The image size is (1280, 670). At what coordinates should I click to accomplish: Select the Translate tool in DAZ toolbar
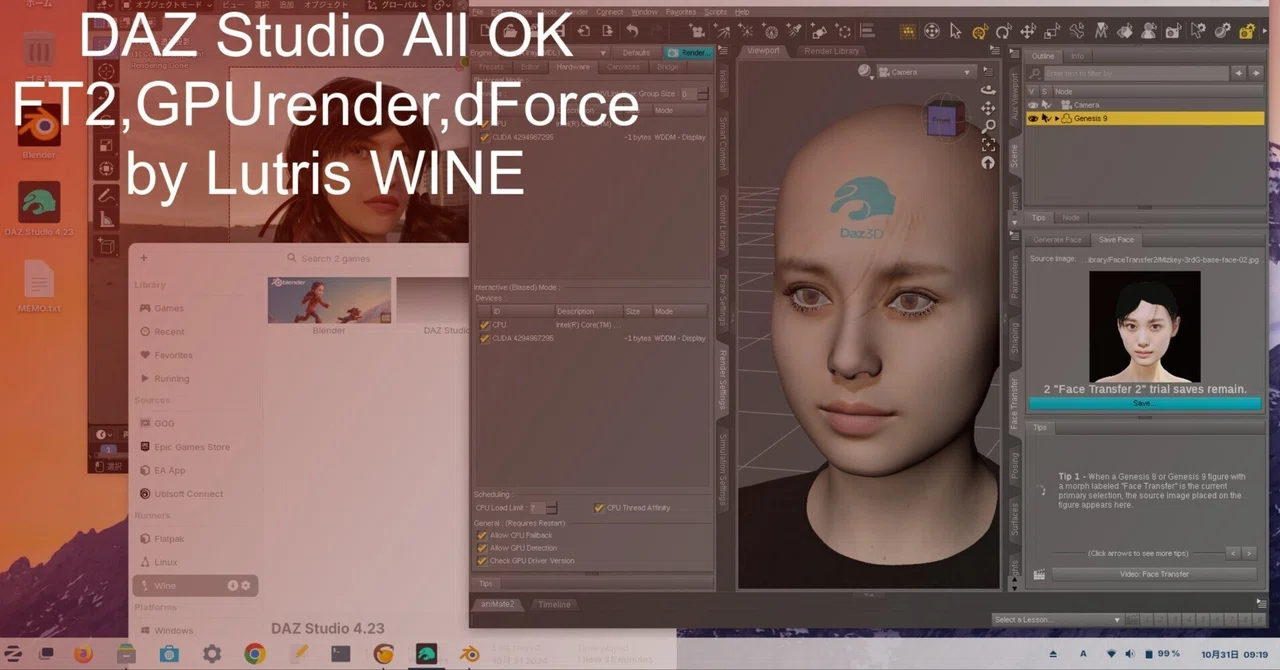(x=1028, y=30)
